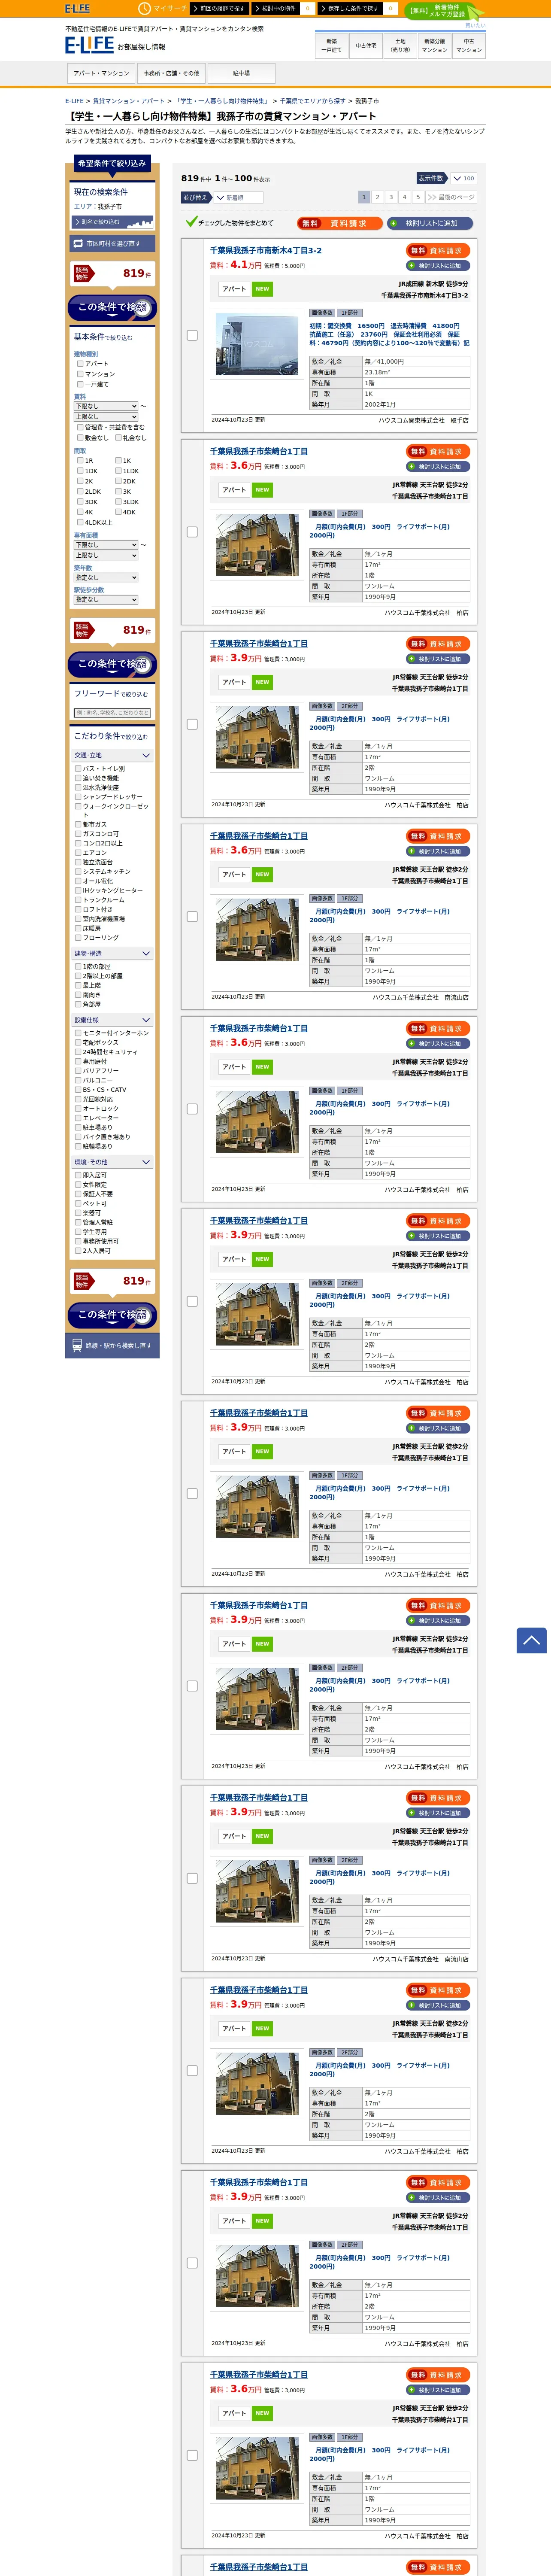Enable 管理費・共益費を含む option
The width and height of the screenshot is (551, 2576).
80,427
